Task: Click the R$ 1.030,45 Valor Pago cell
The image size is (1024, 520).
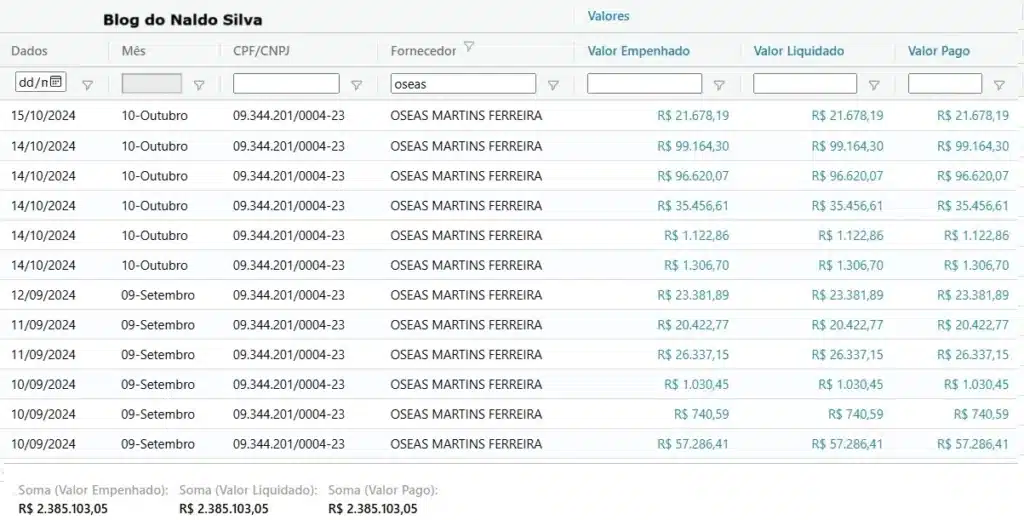Action: point(976,385)
